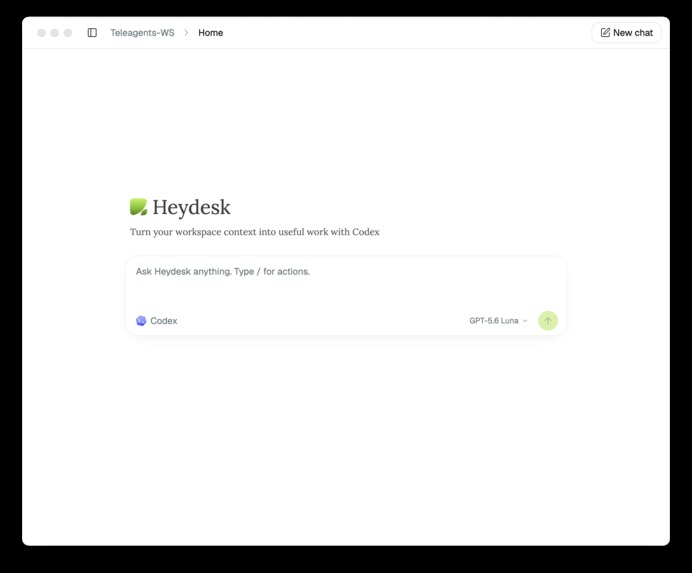Open the Teleagents-WS workspace breadcrumb

[x=142, y=33]
